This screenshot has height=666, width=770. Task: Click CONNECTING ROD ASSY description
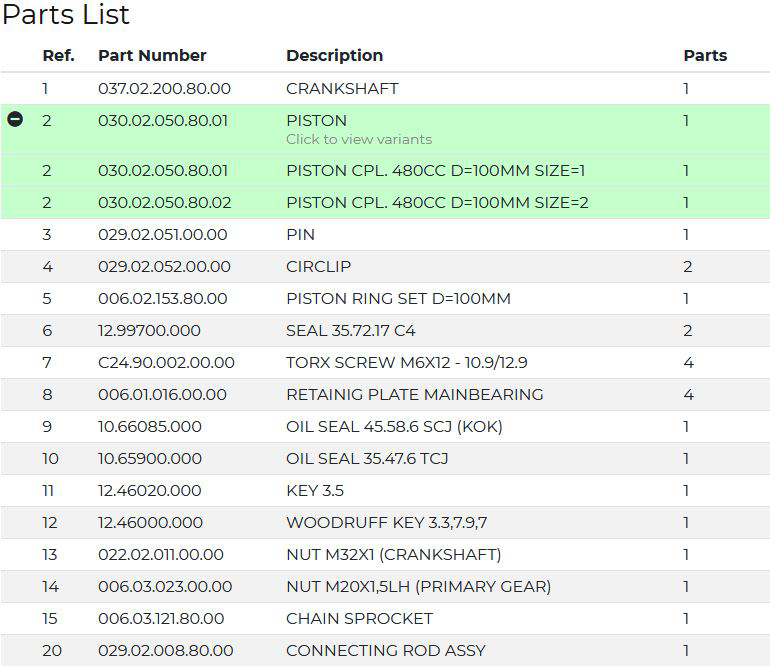click(385, 650)
